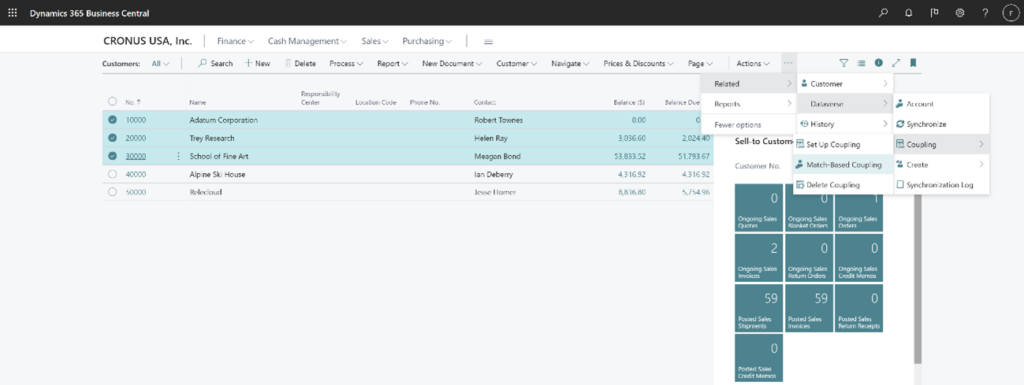The image size is (1024, 385).
Task: Select Synchronize in Dataverse submenu
Action: (x=941, y=124)
